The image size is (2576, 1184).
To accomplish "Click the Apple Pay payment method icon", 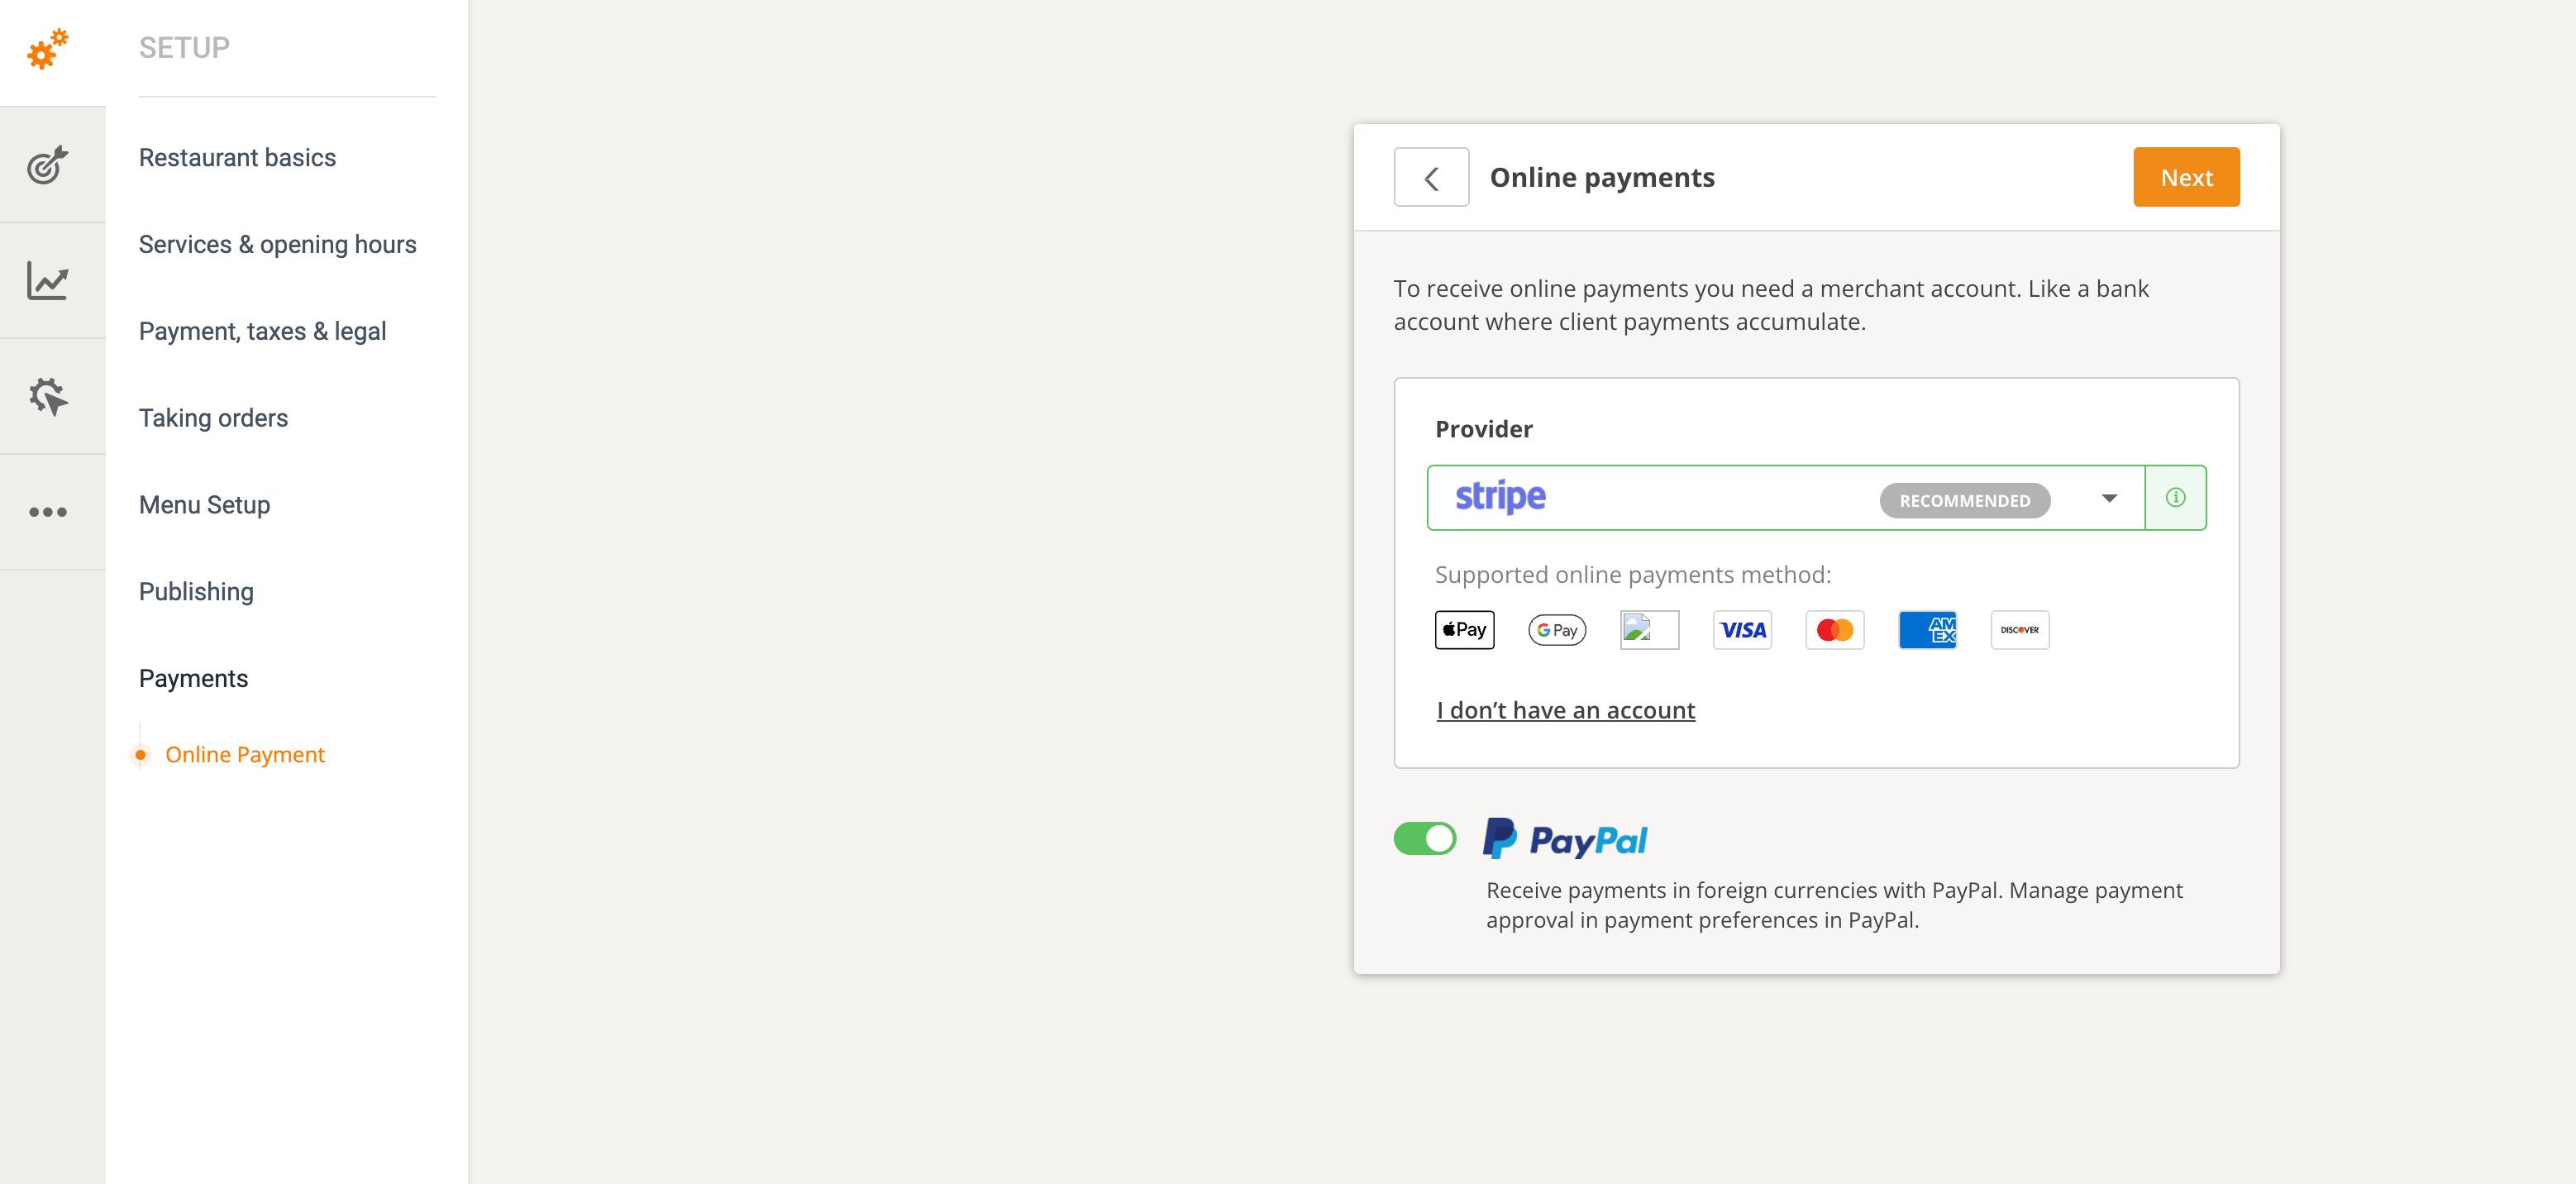I will (1464, 629).
